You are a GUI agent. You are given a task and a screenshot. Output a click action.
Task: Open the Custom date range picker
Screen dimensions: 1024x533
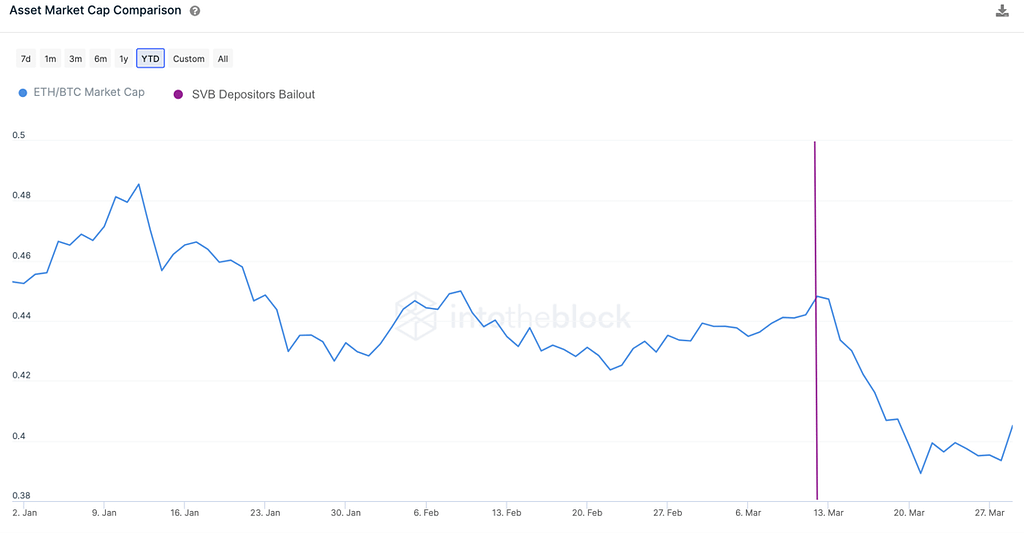click(x=188, y=59)
